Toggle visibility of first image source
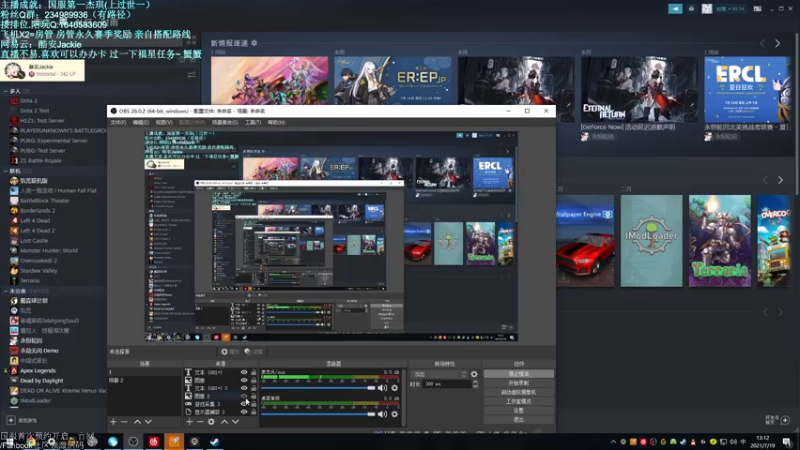 (x=244, y=380)
